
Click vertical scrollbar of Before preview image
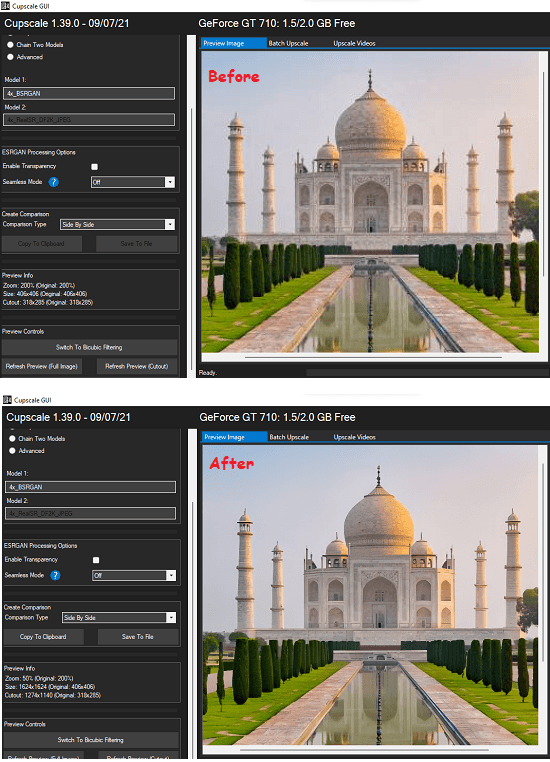pos(543,175)
